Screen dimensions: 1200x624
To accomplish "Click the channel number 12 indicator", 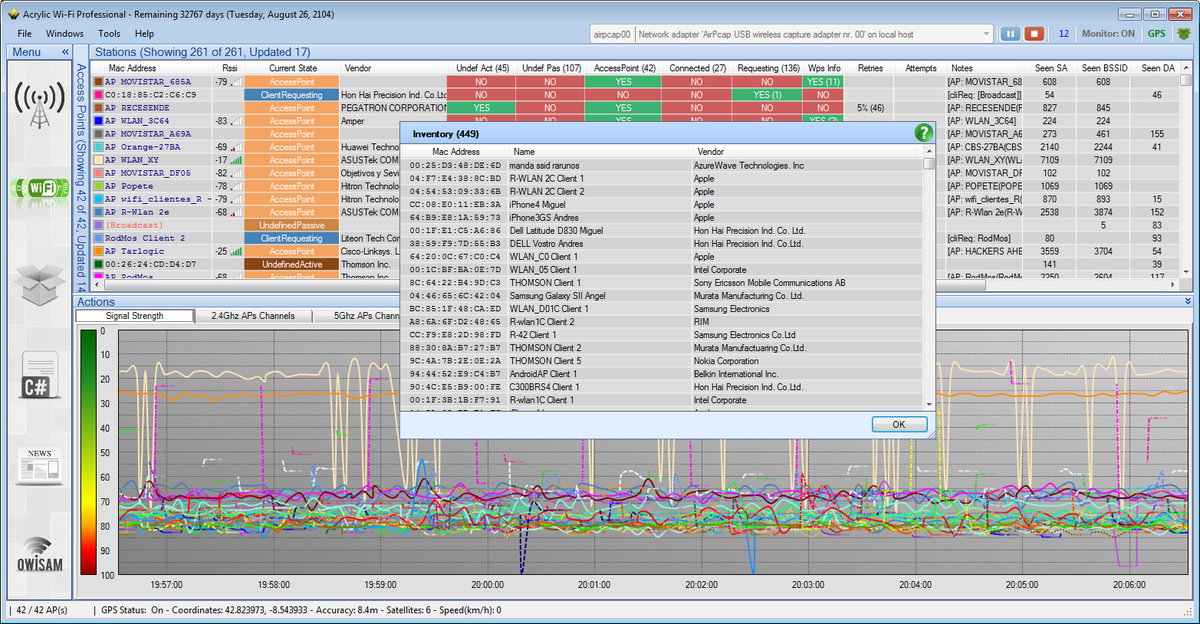I will tap(1063, 33).
